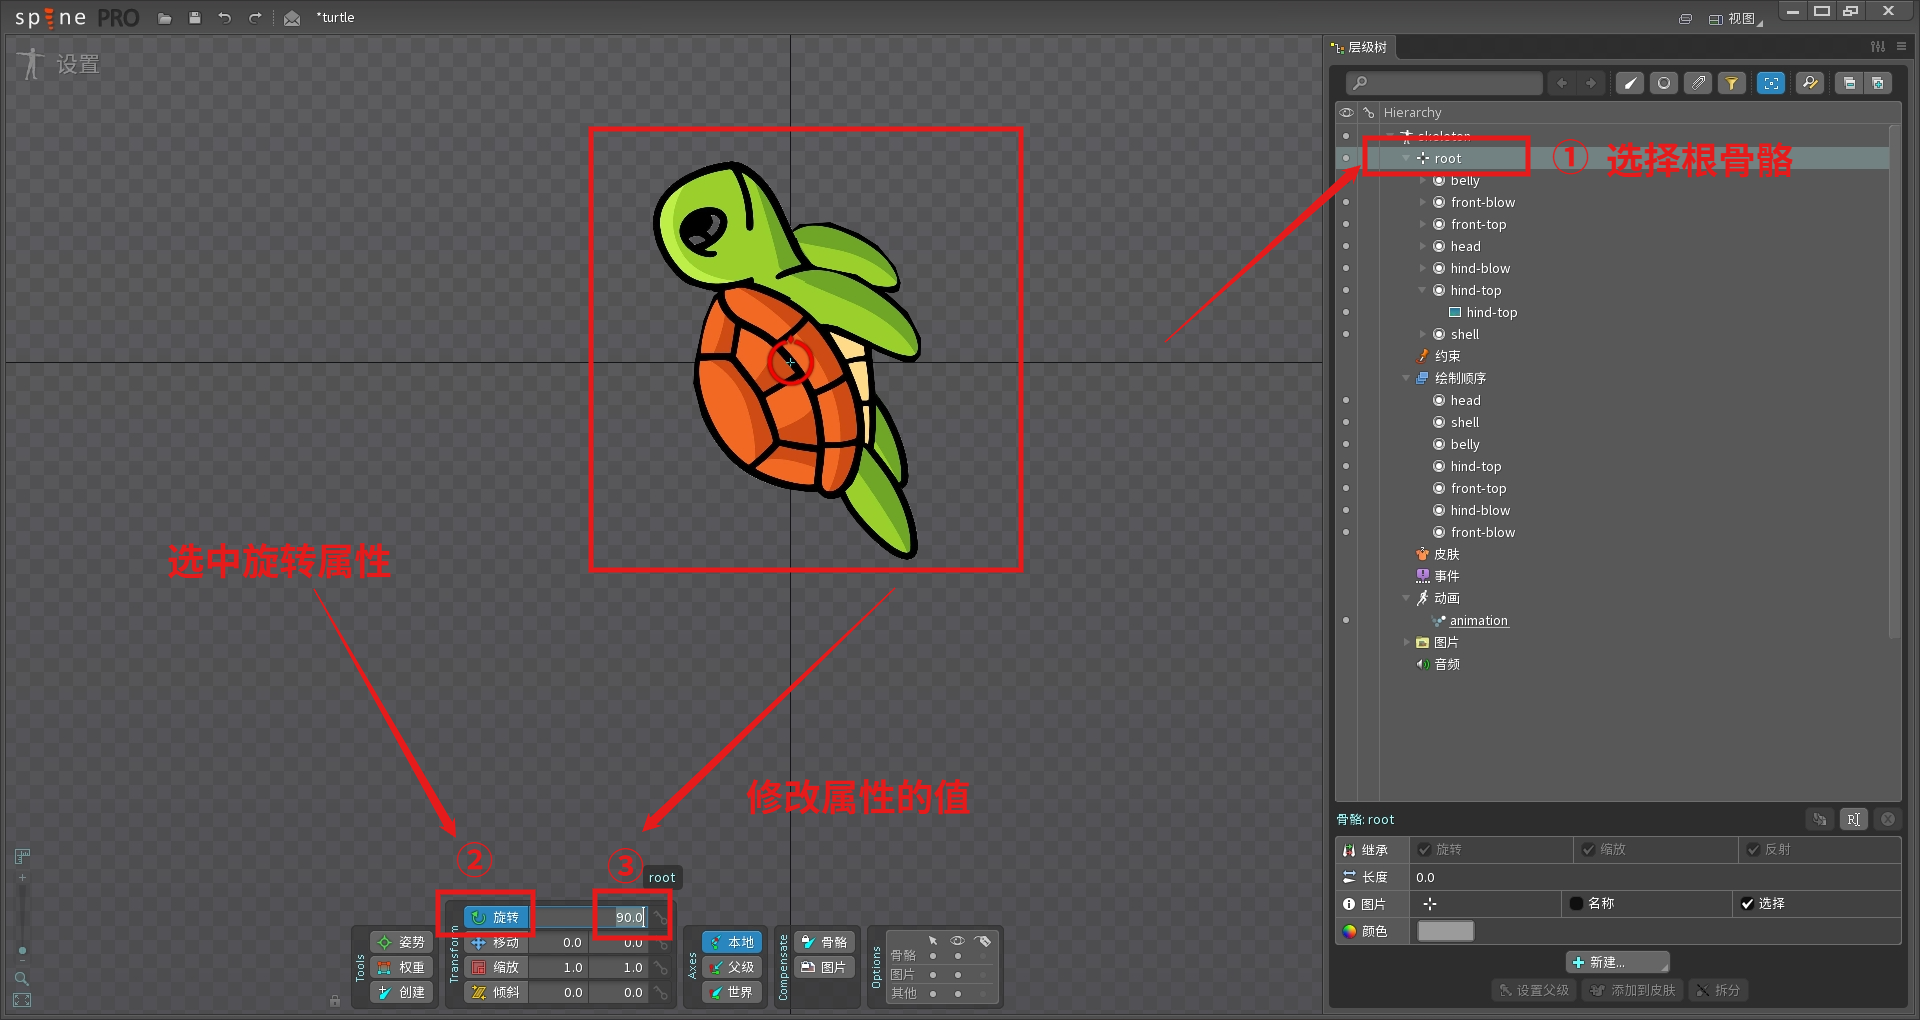Filter tree by attachments paperclip icon
Screen dimensions: 1920x1020
pyautogui.click(x=1698, y=83)
